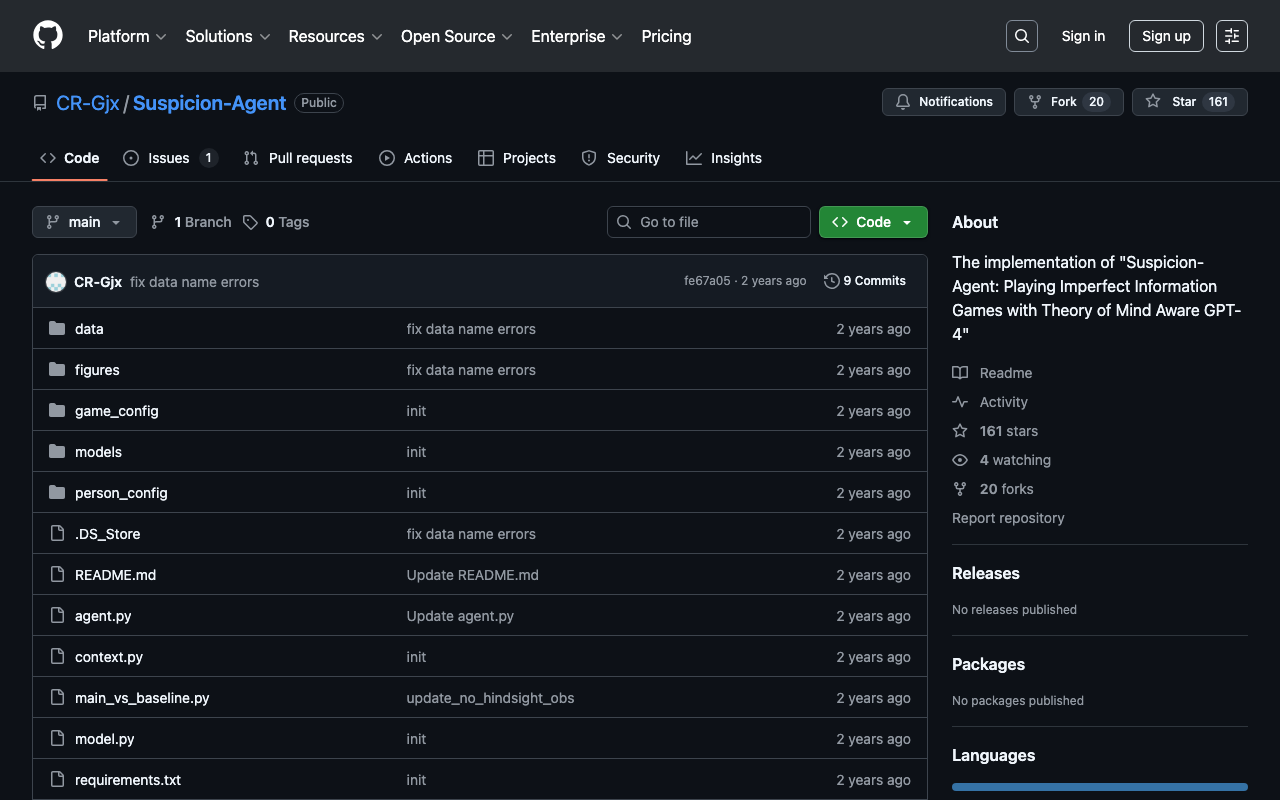Image resolution: width=1280 pixels, height=800 pixels.
Task: Open the 9 Commits history
Action: click(x=865, y=281)
